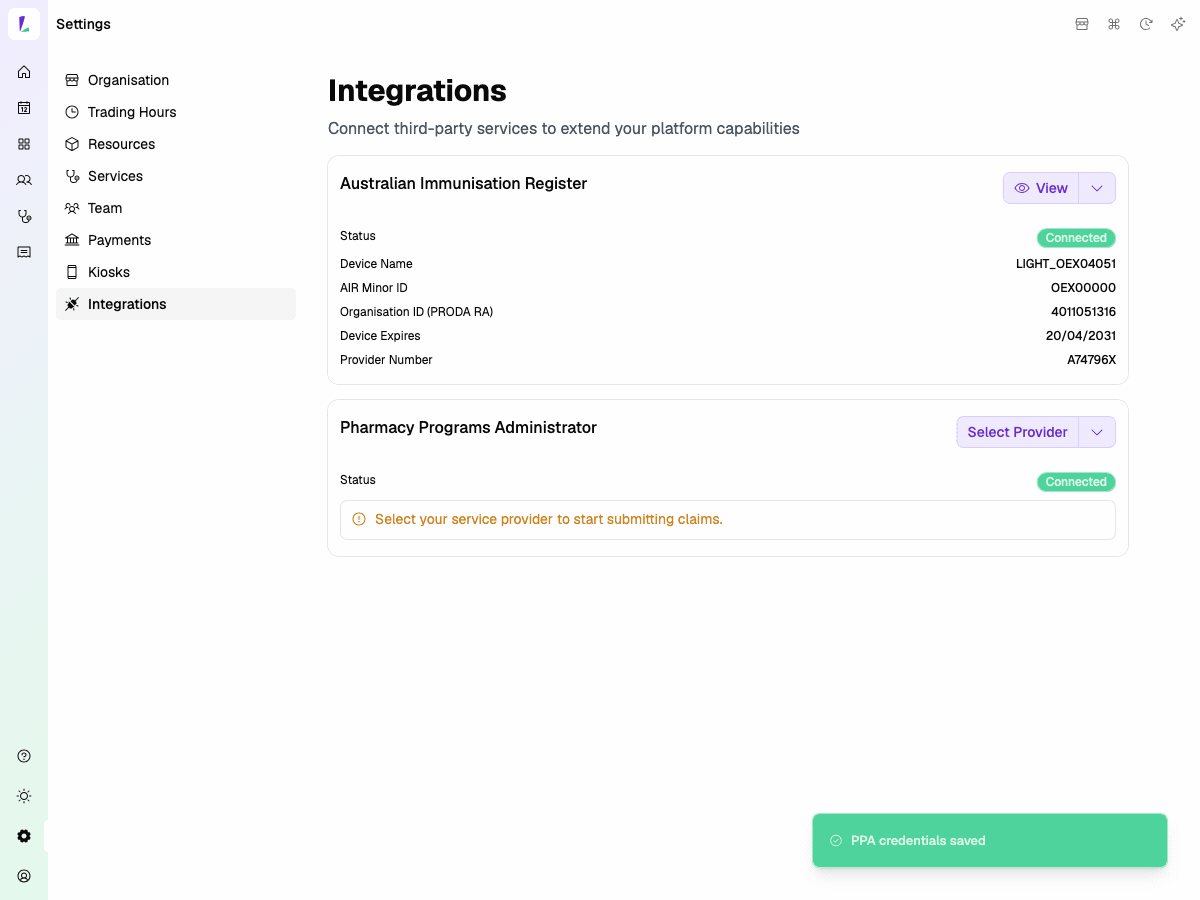Click the provider number A74796X
The image size is (1200, 900).
point(1091,360)
